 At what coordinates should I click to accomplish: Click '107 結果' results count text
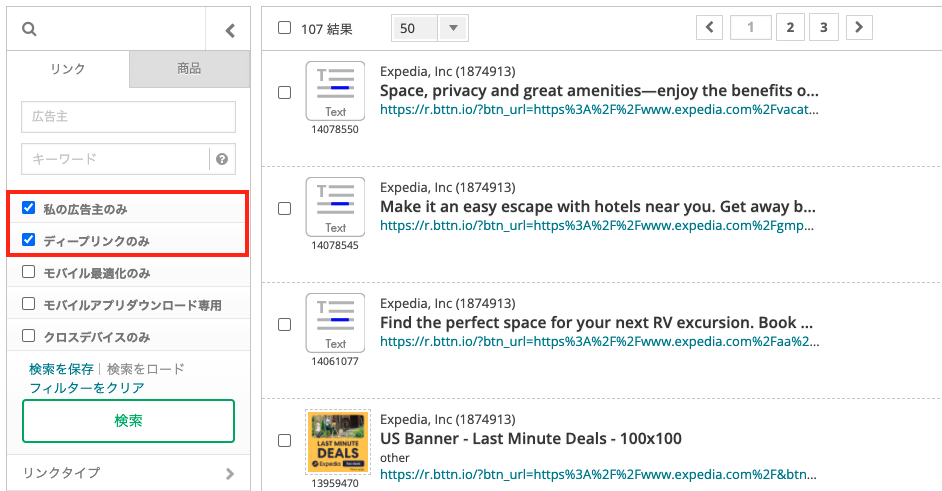point(326,29)
